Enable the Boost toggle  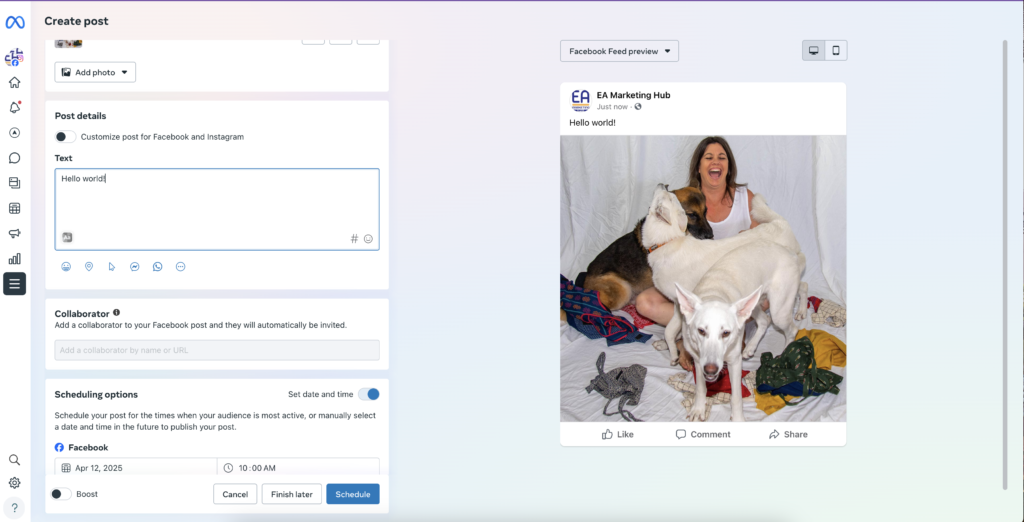[x=61, y=494]
